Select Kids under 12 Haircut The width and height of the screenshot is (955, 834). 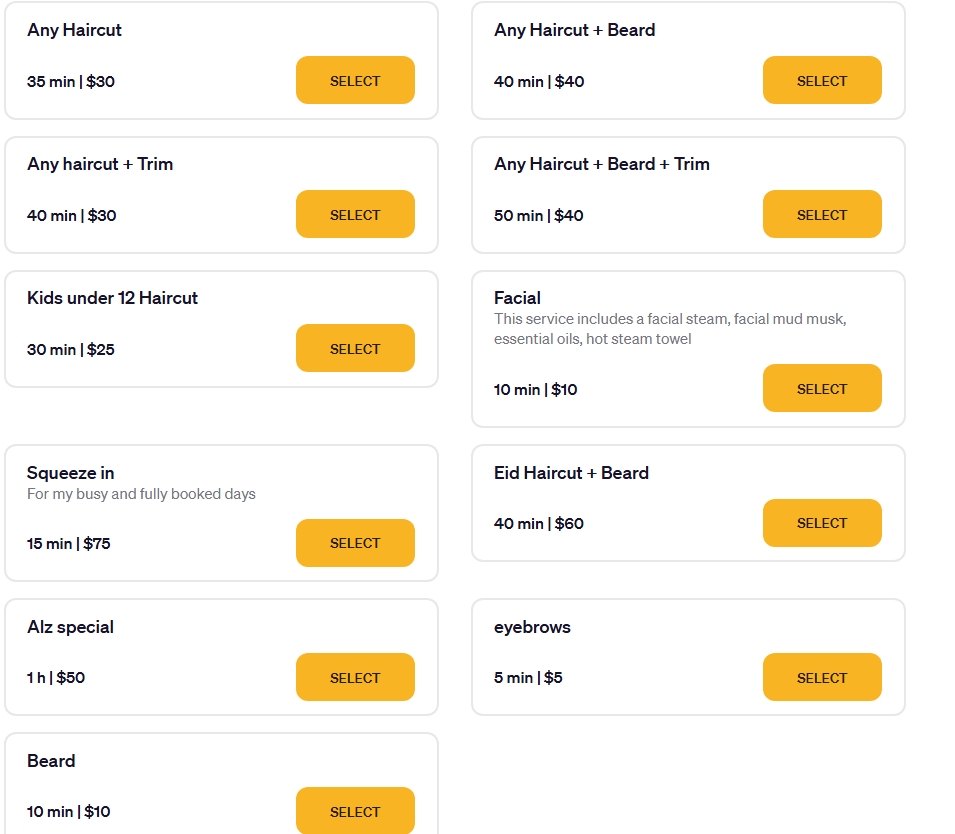pyautogui.click(x=355, y=349)
